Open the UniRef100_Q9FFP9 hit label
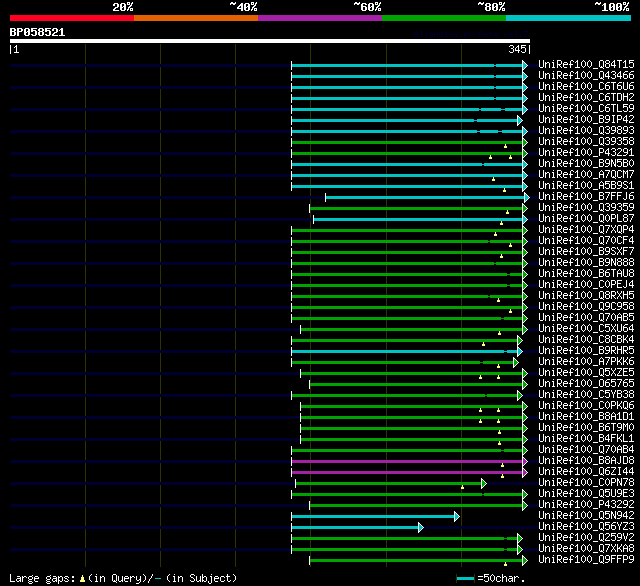Viewport: 640px width, 586px height. [x=586, y=560]
